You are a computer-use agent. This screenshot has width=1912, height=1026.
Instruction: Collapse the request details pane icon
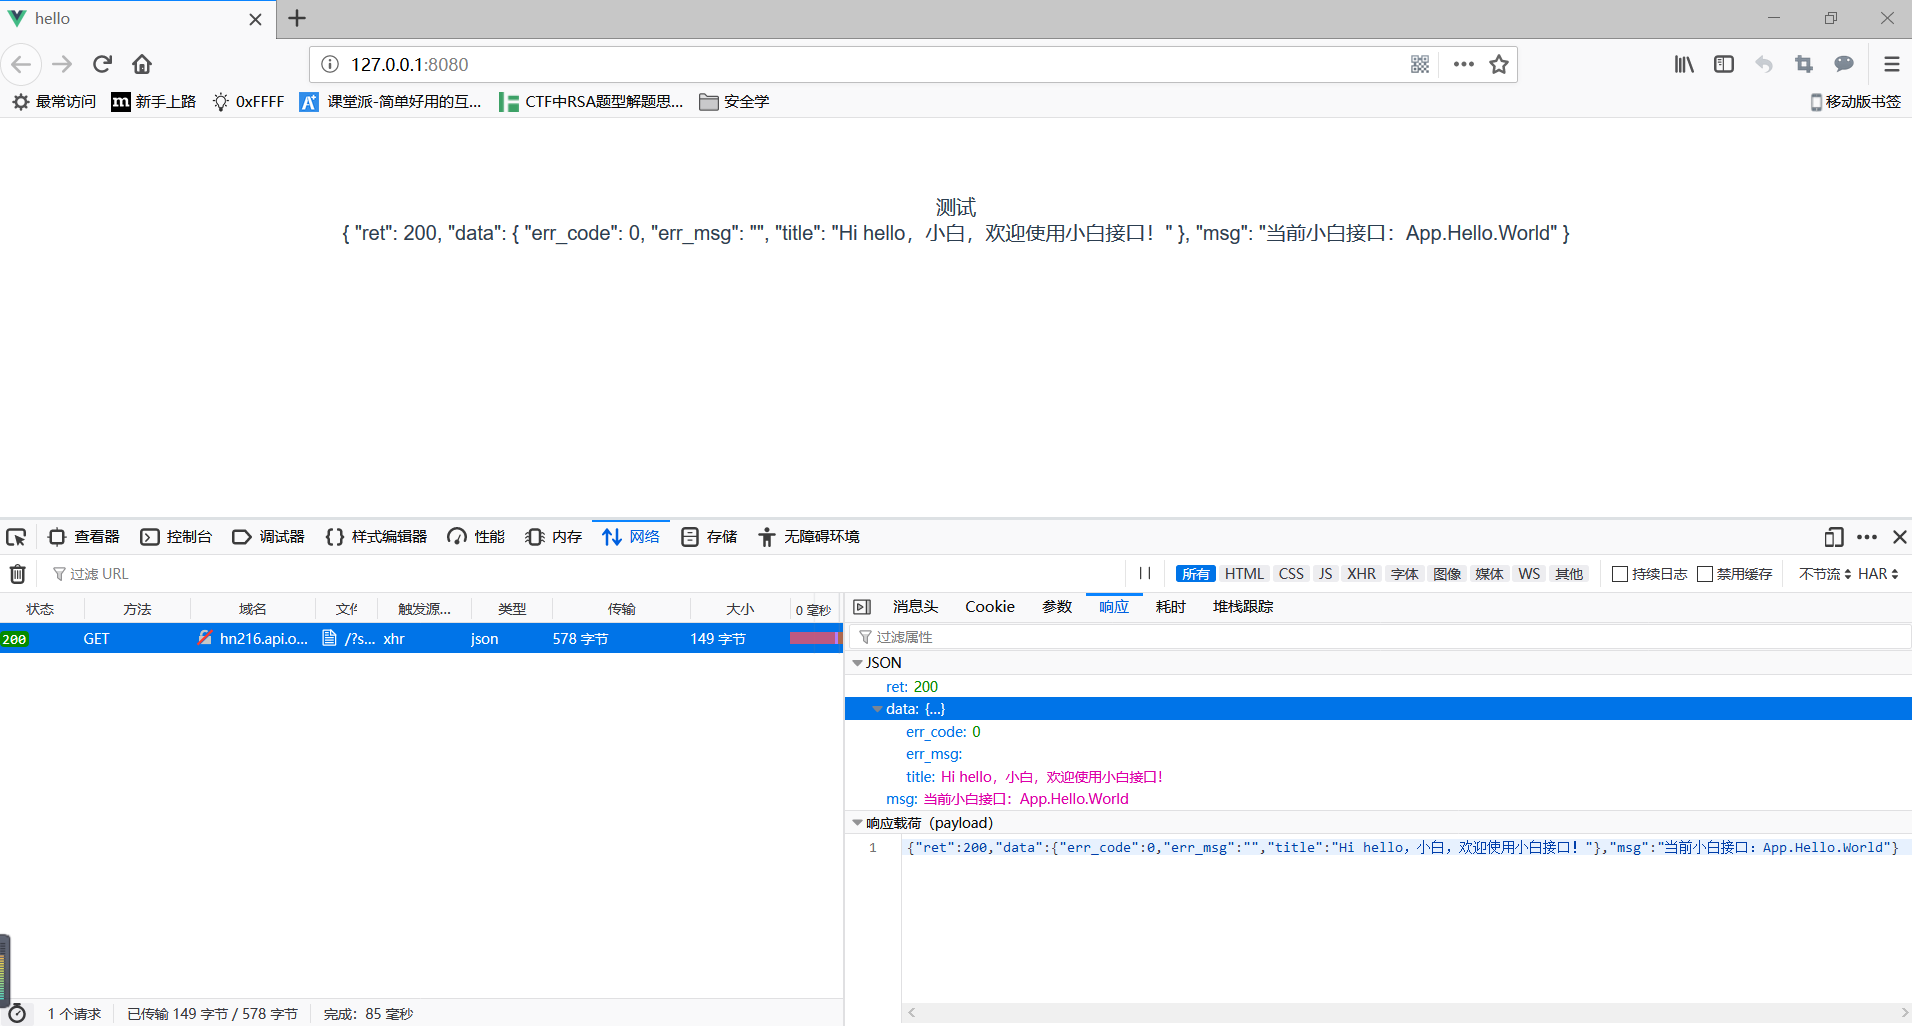coord(862,607)
